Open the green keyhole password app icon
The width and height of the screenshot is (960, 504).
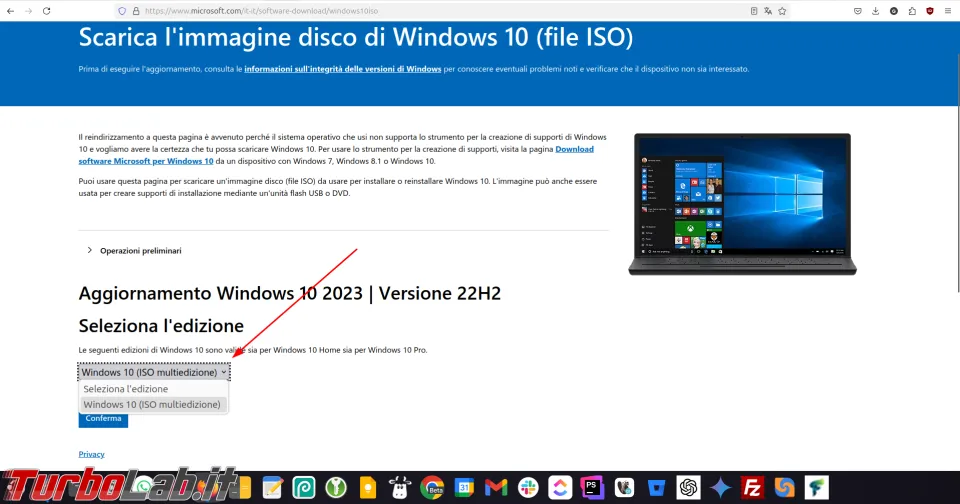336,487
